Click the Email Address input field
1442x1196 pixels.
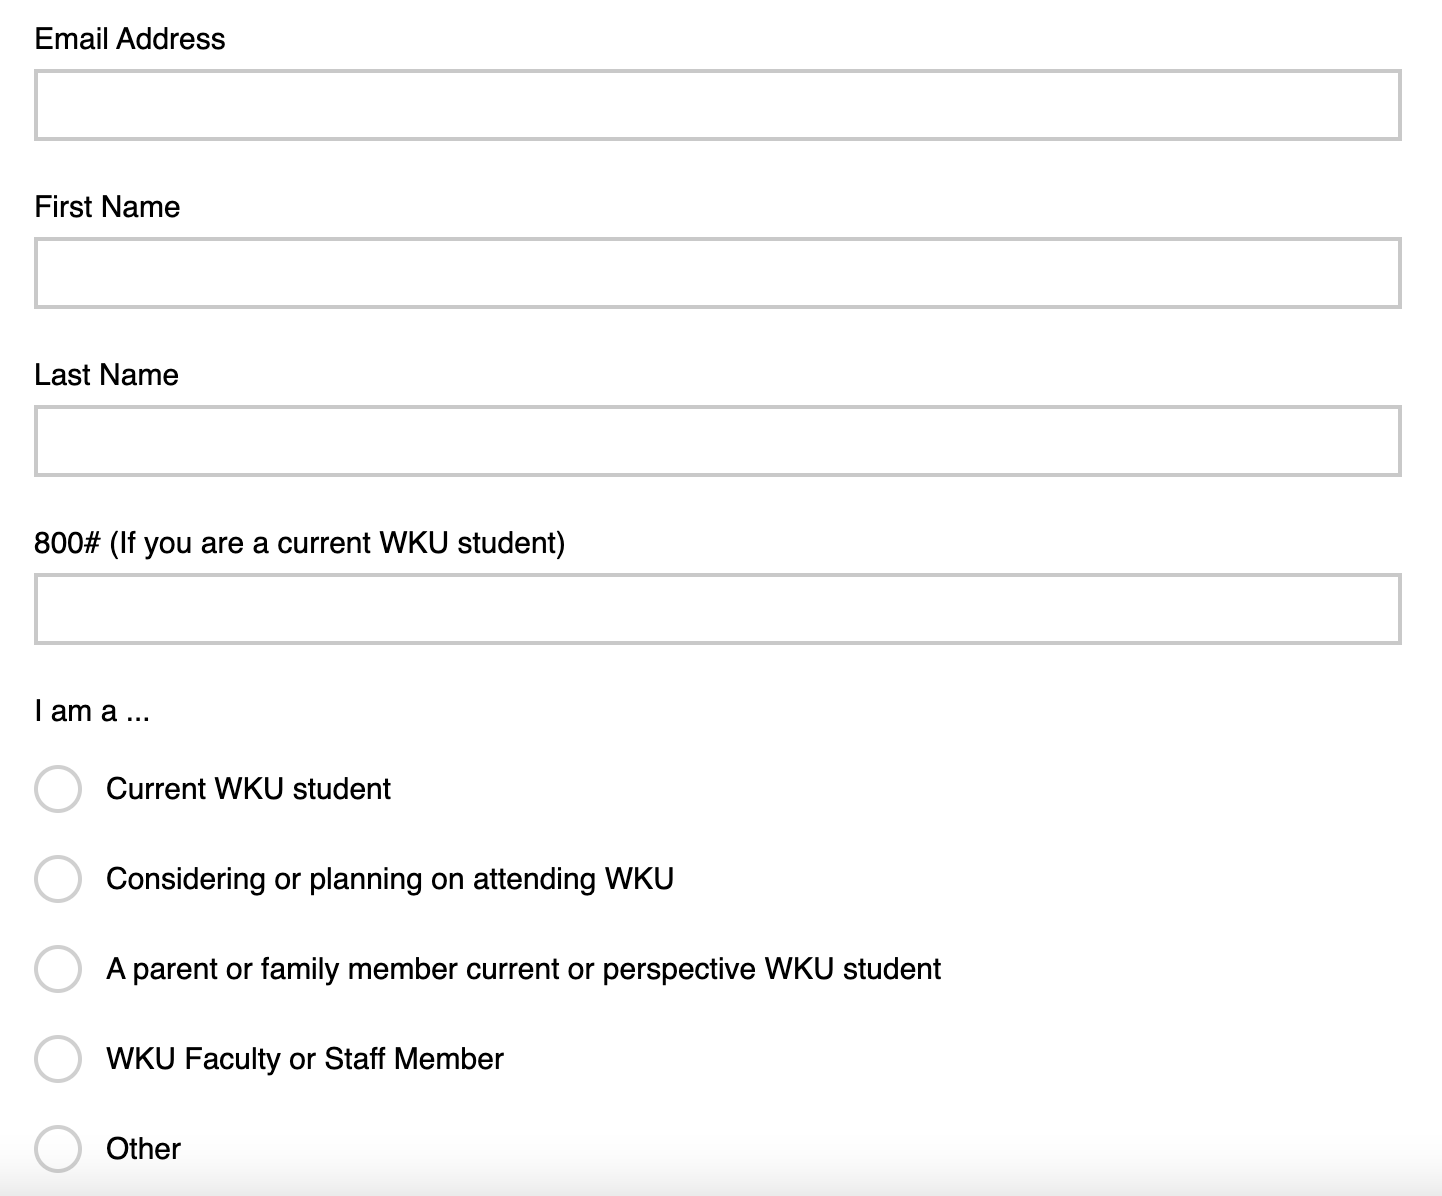(717, 105)
